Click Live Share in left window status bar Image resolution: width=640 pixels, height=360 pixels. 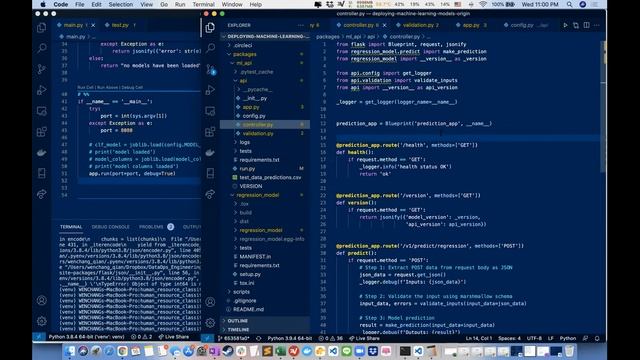(x=174, y=337)
